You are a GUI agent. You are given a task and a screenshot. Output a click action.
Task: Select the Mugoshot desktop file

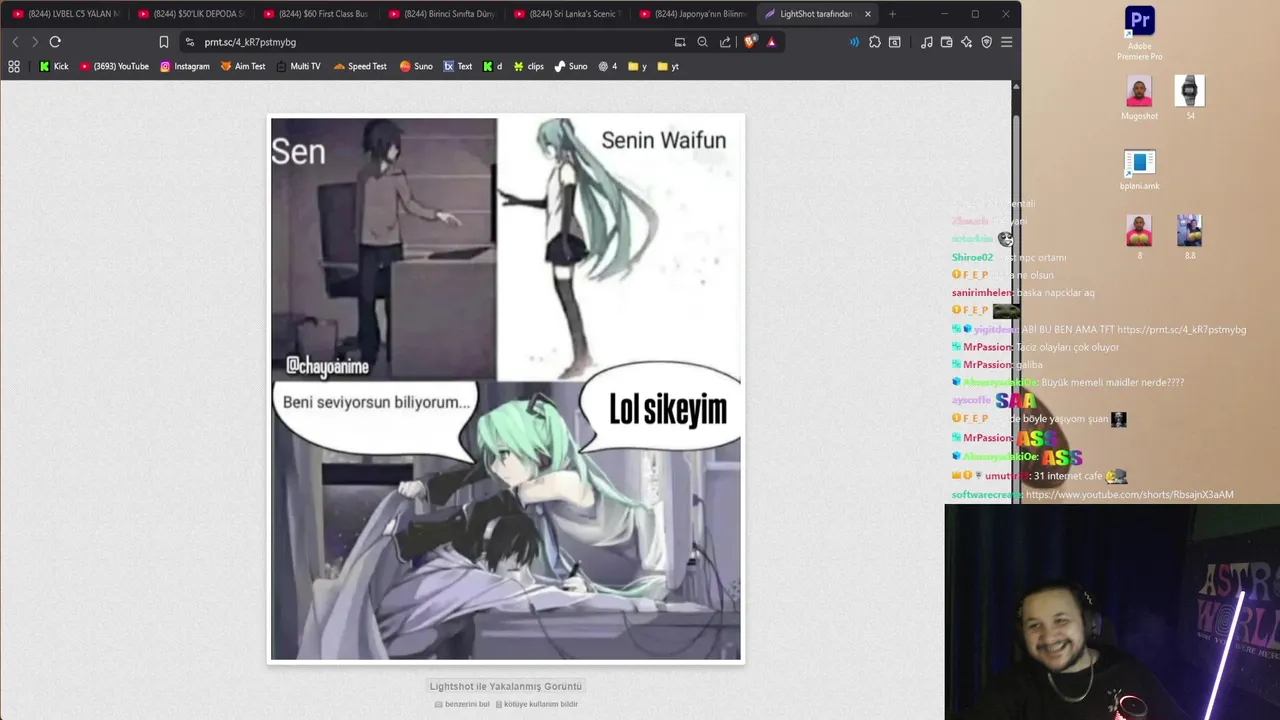click(1139, 98)
